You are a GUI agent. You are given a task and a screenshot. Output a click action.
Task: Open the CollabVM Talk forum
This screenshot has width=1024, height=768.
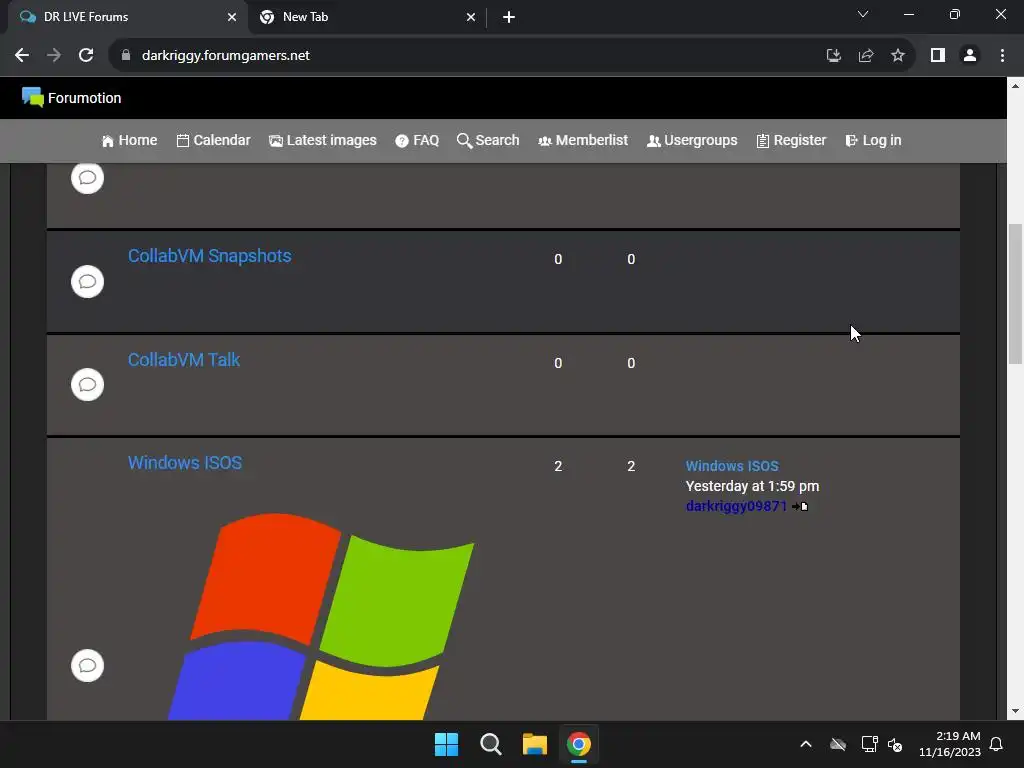(x=184, y=360)
